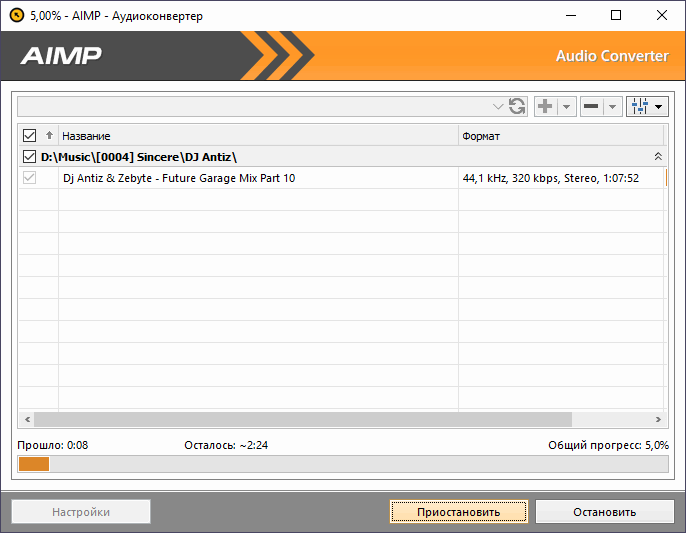Click the horizontal scrollbar right arrow
Viewport: 686px width, 533px height.
pos(658,419)
